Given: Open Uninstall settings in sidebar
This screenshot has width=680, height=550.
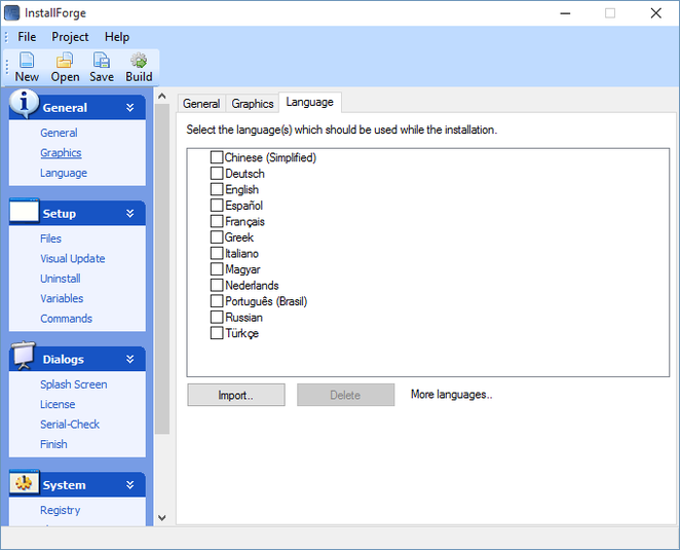Looking at the screenshot, I should [60, 278].
